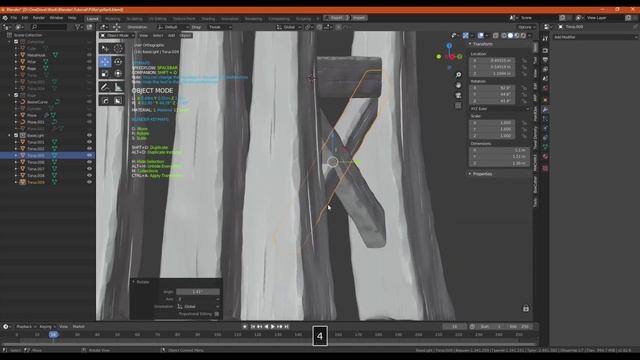Open the Output properties tab
The image size is (640, 360).
545,60
